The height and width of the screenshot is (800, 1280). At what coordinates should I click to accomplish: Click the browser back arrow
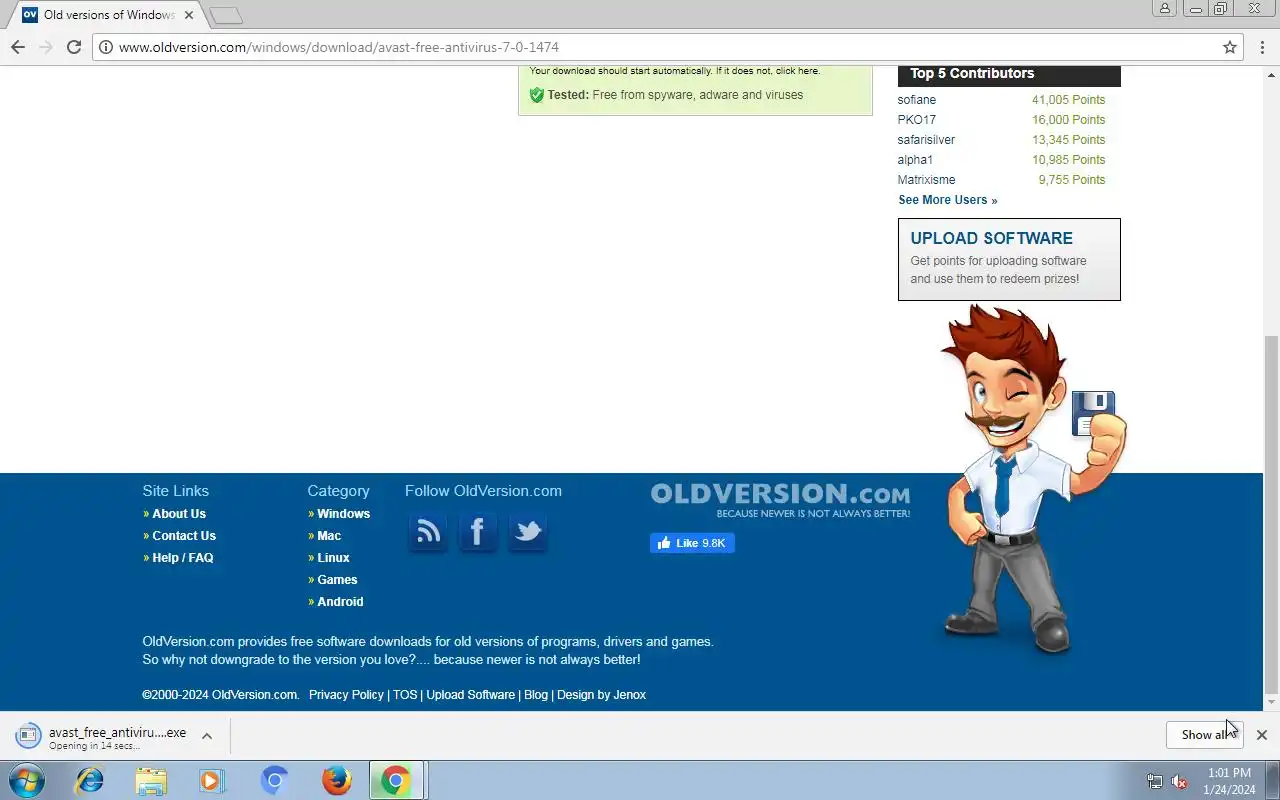[17, 47]
